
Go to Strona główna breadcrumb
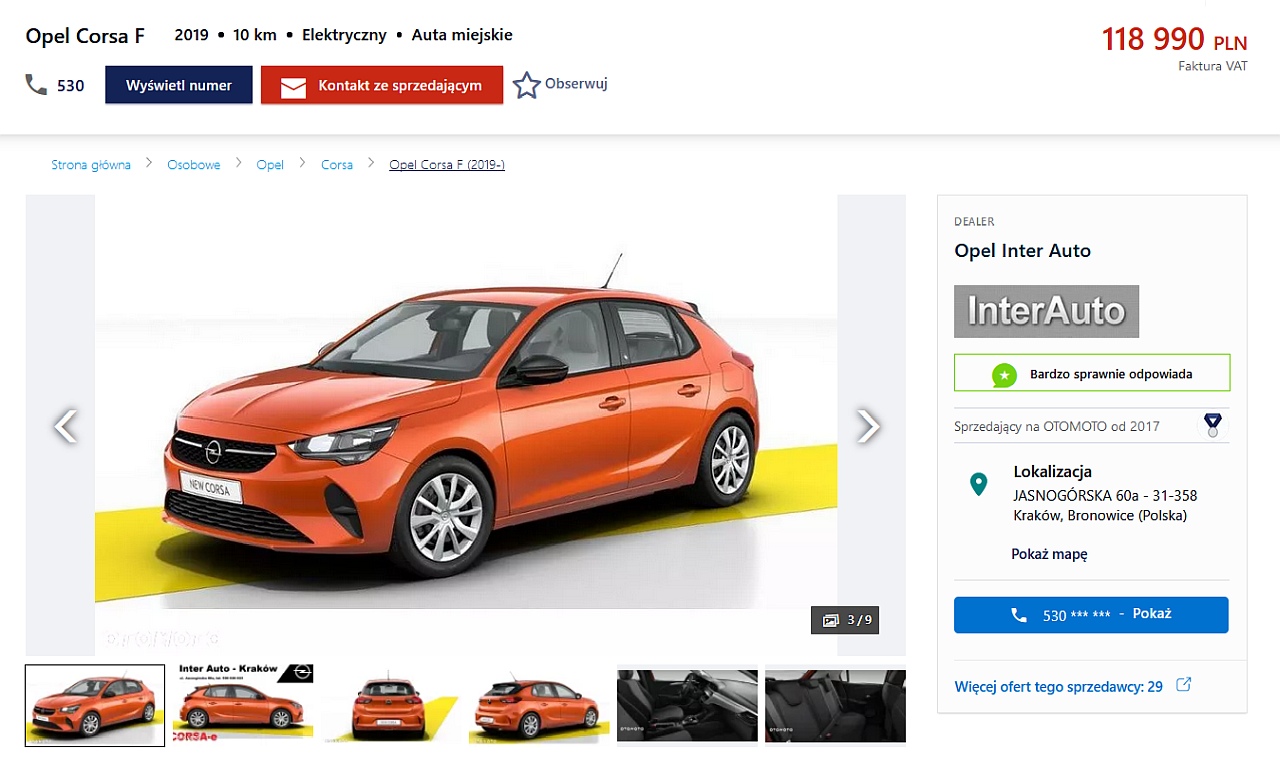coord(91,165)
